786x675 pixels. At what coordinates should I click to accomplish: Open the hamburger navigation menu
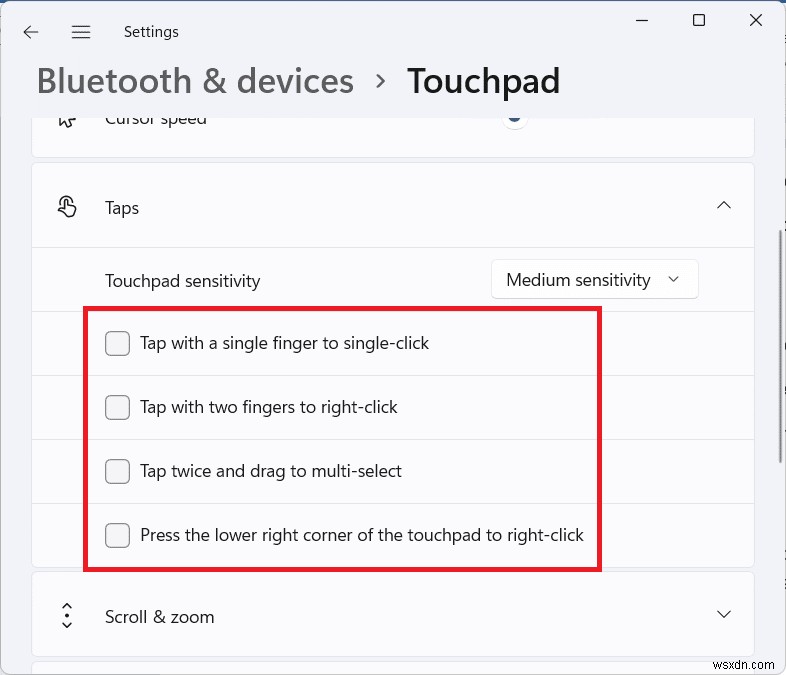pos(81,32)
